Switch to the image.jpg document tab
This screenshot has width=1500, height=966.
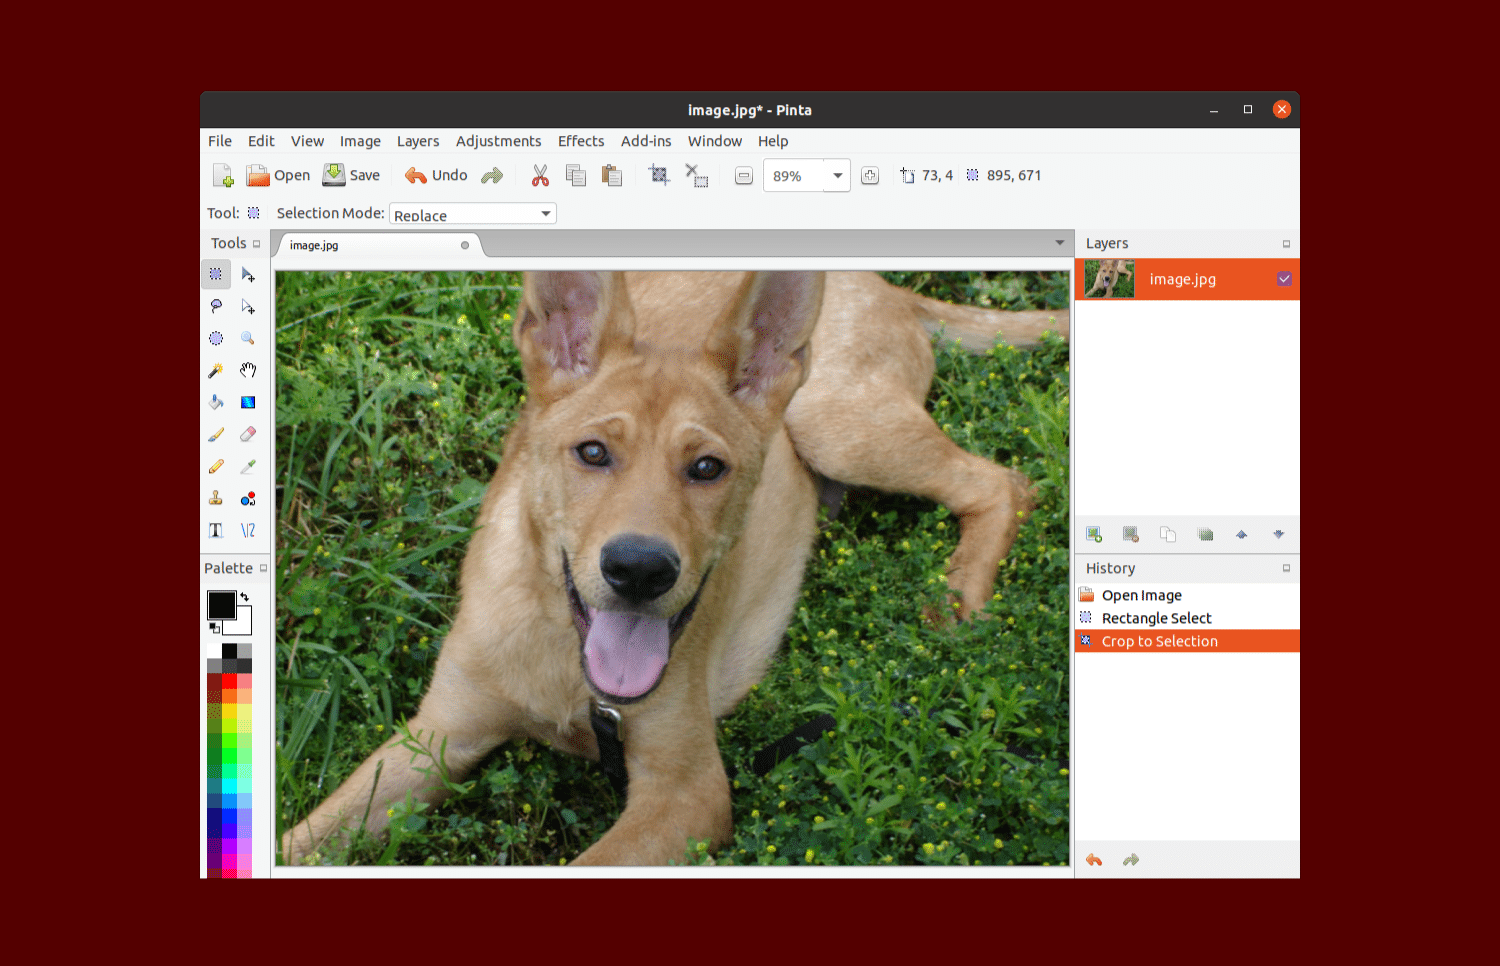tap(380, 245)
